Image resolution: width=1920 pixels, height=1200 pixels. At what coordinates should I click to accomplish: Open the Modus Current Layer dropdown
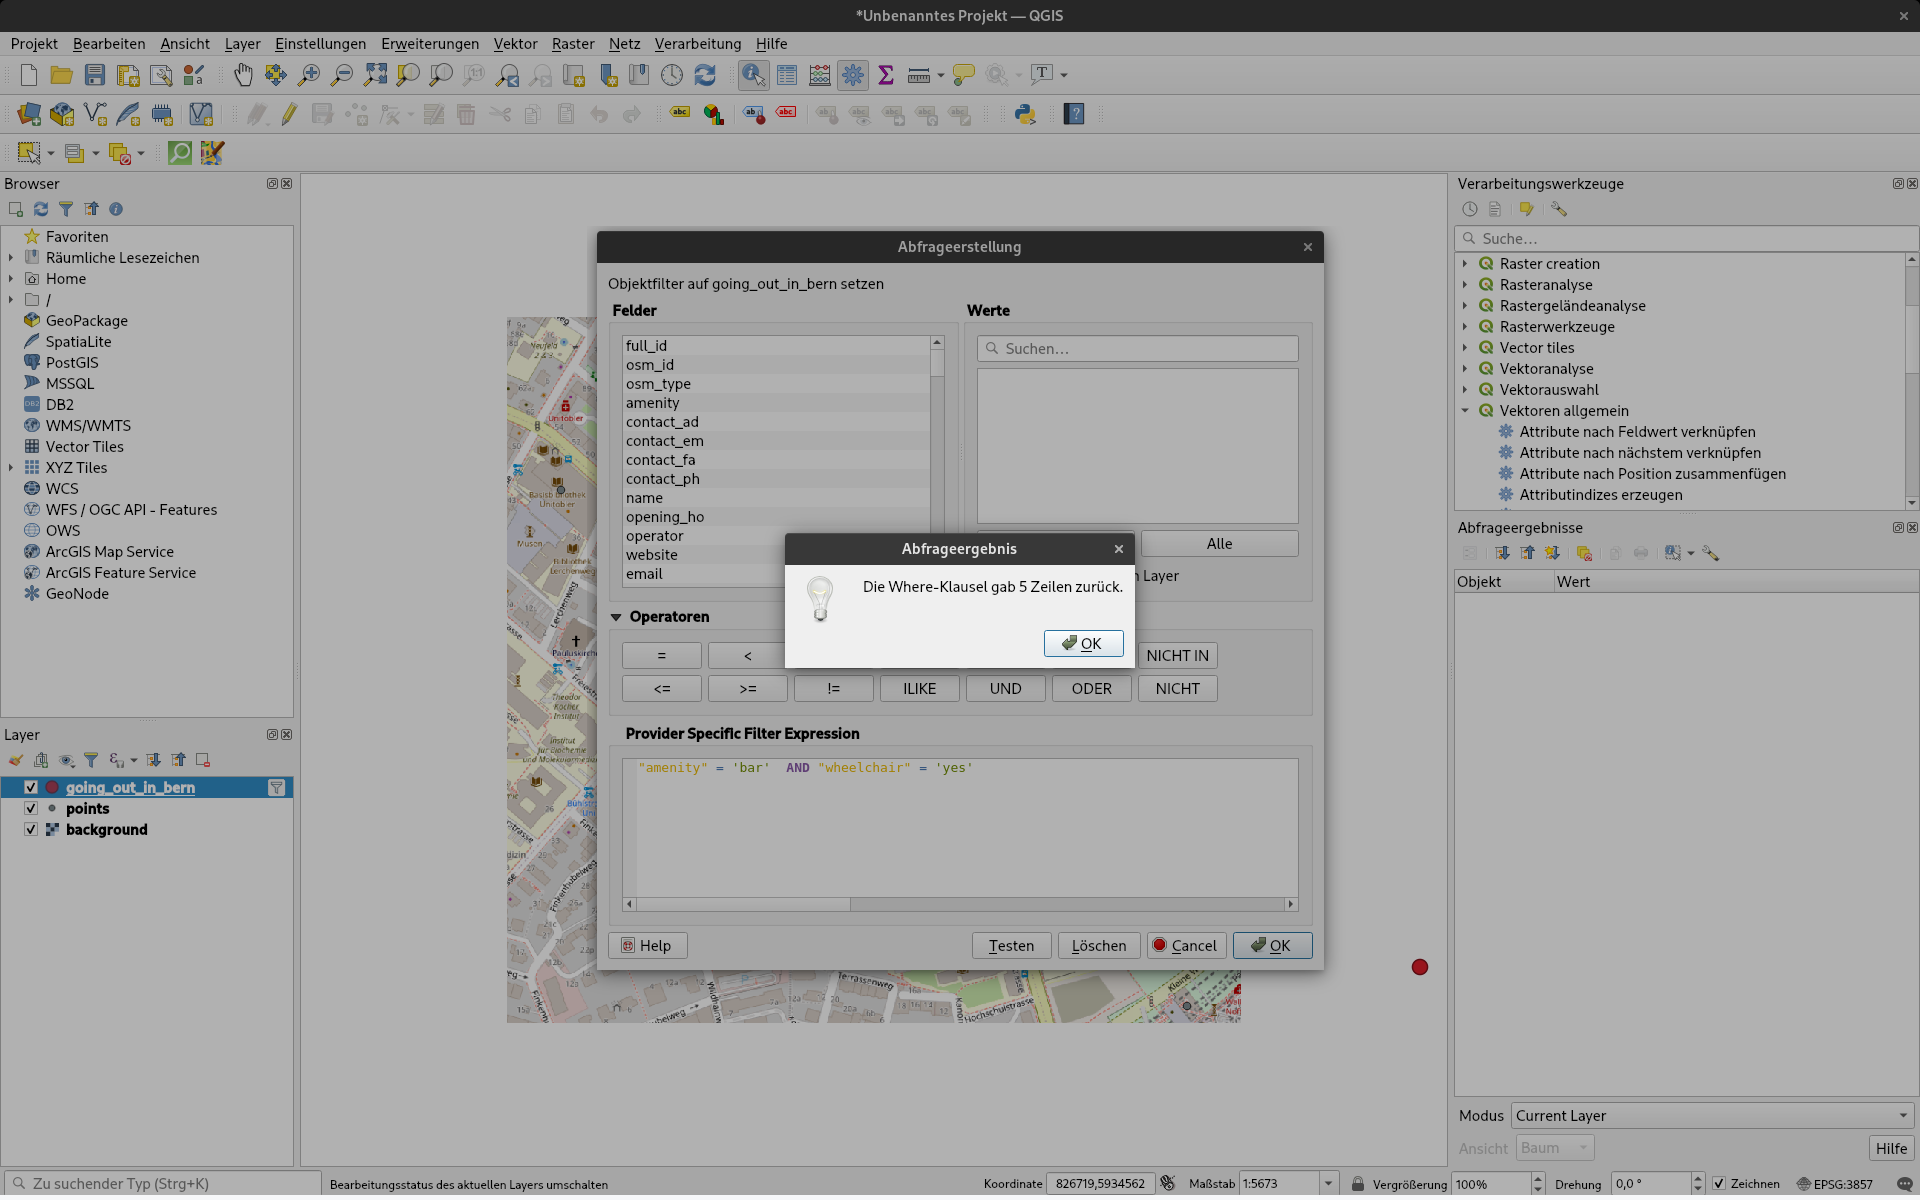[x=1711, y=1116]
